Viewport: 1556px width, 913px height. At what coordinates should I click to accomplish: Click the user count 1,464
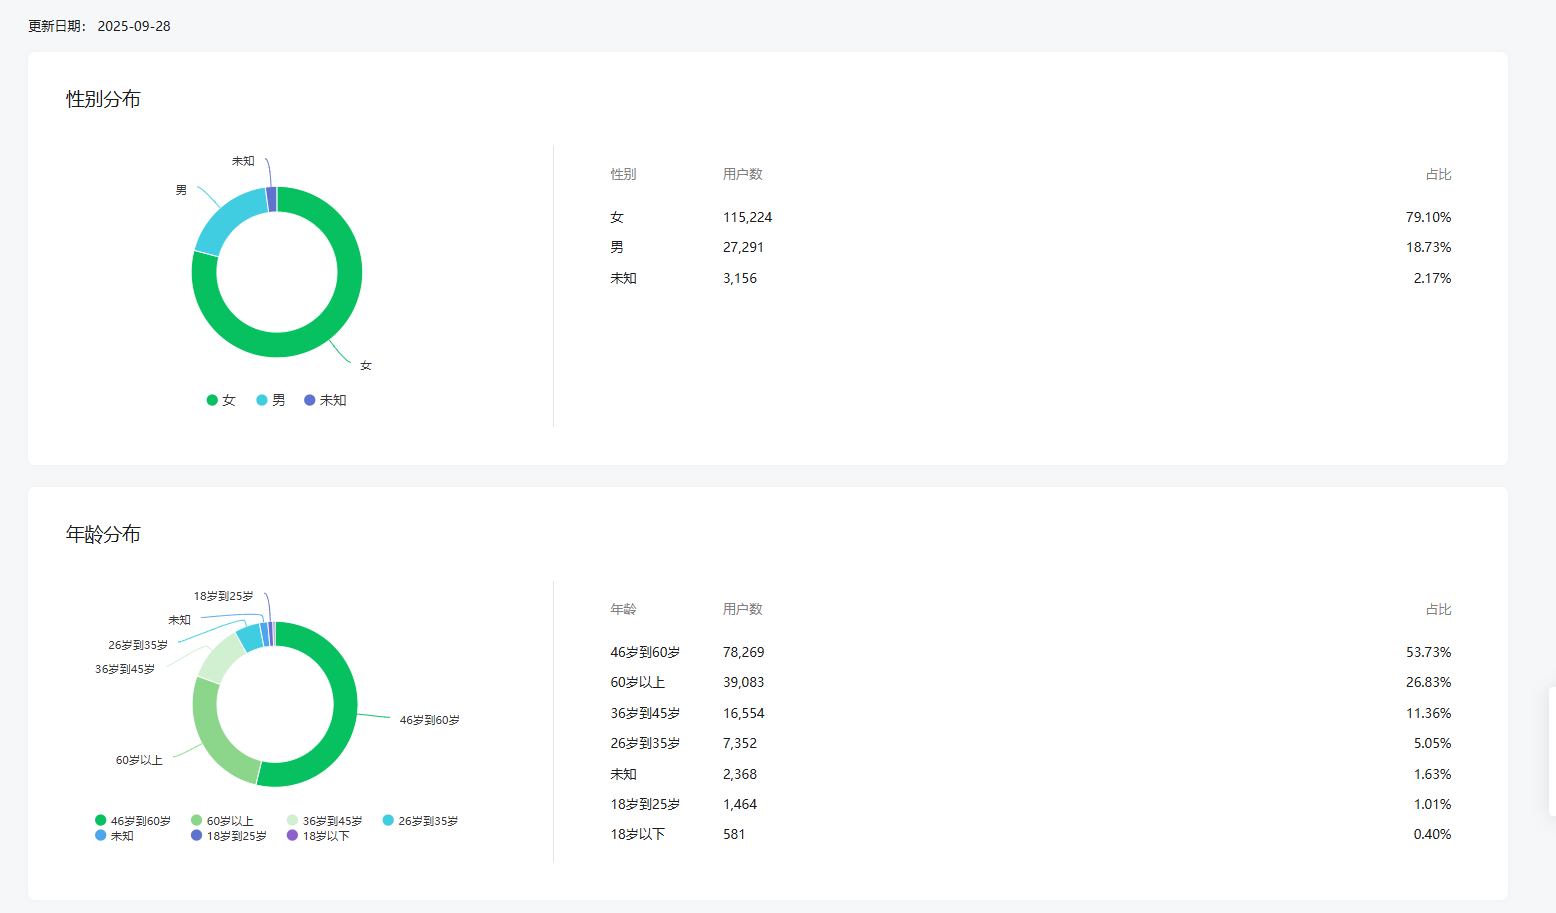click(740, 804)
